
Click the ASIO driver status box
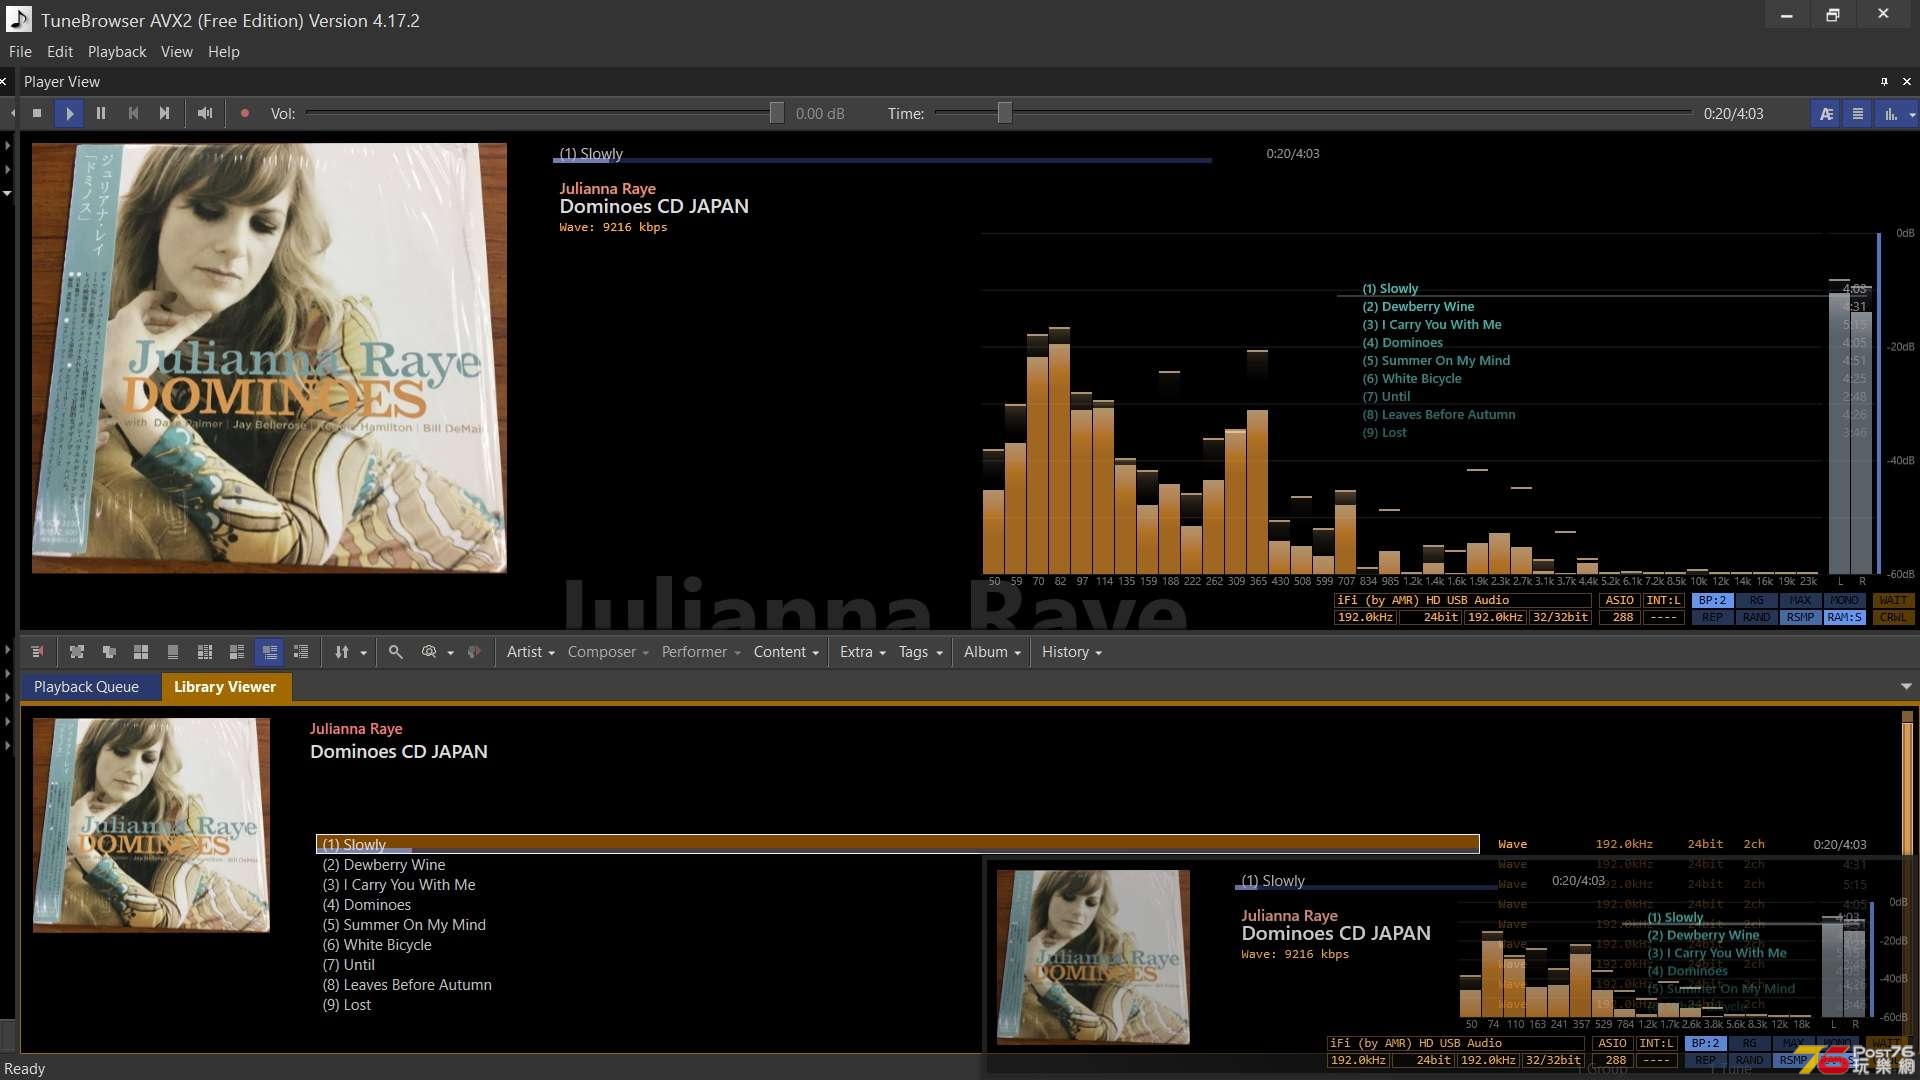[1619, 601]
